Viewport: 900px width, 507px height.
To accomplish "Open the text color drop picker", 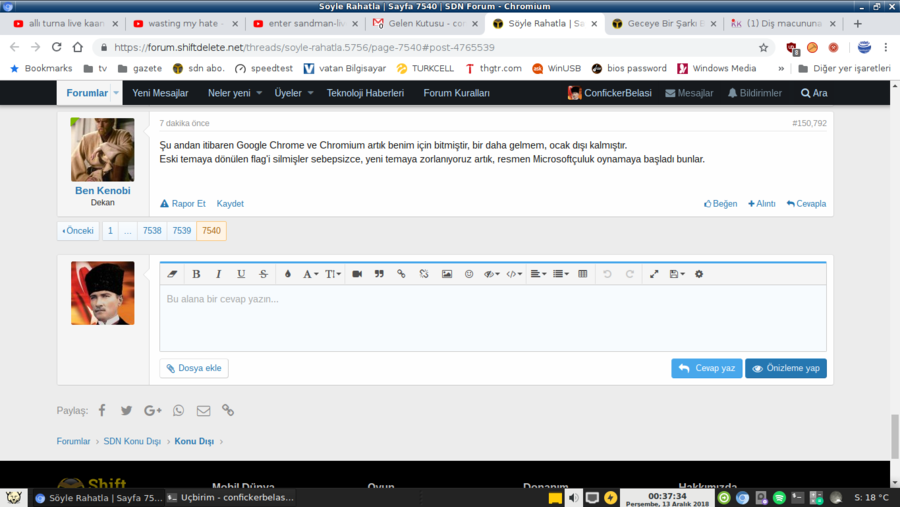I will pos(288,274).
